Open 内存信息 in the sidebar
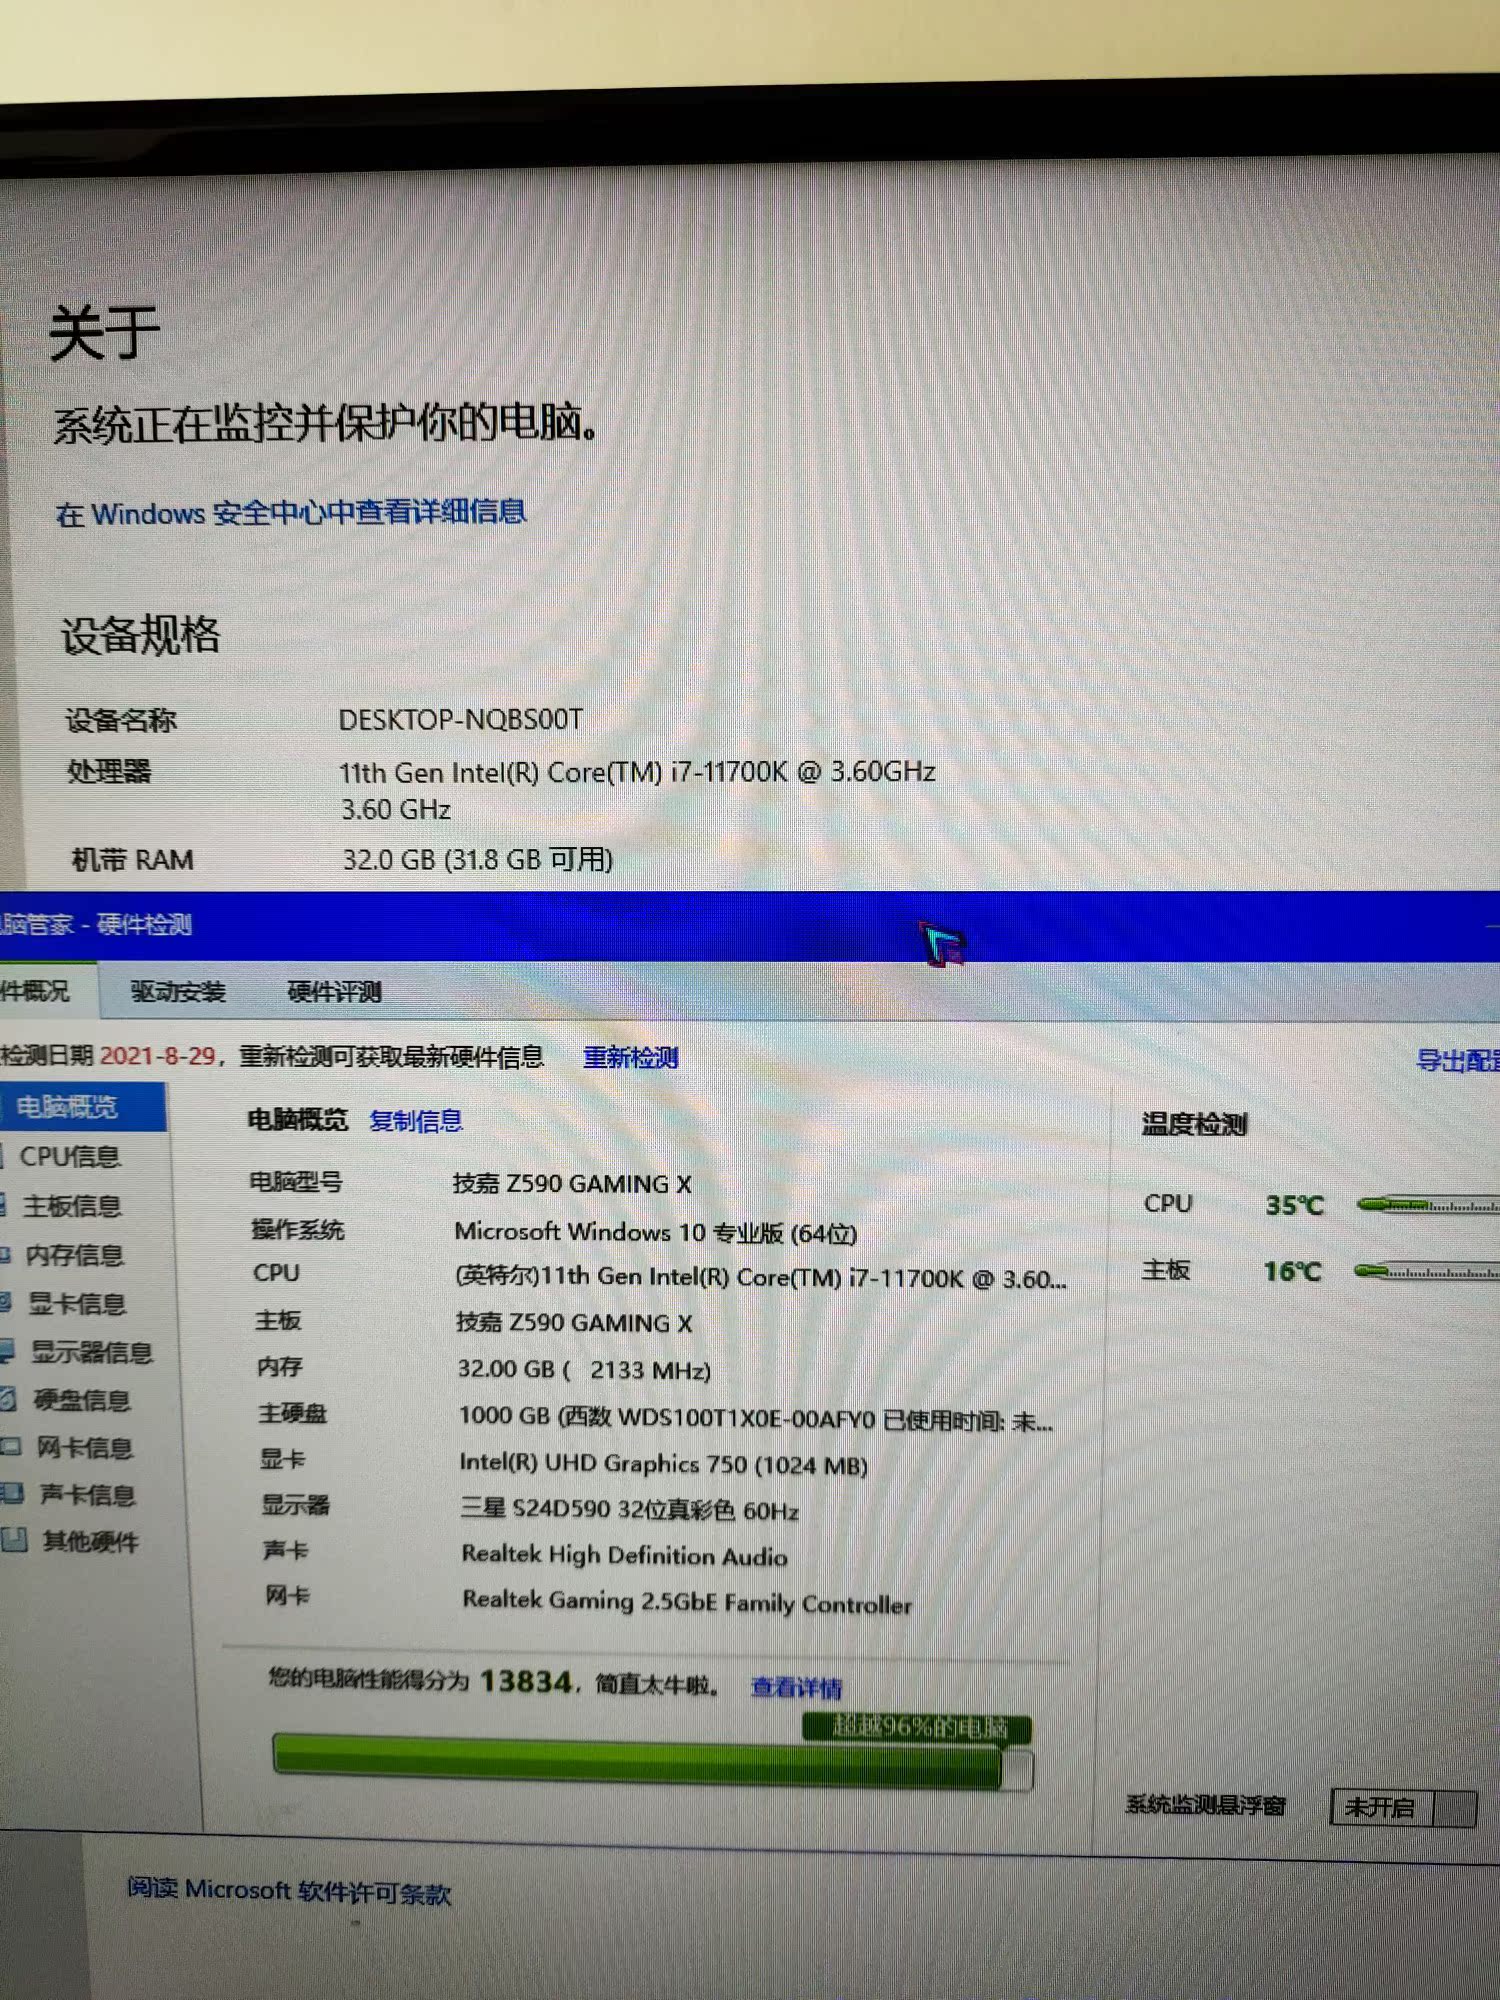The width and height of the screenshot is (1500, 2000). click(74, 1255)
